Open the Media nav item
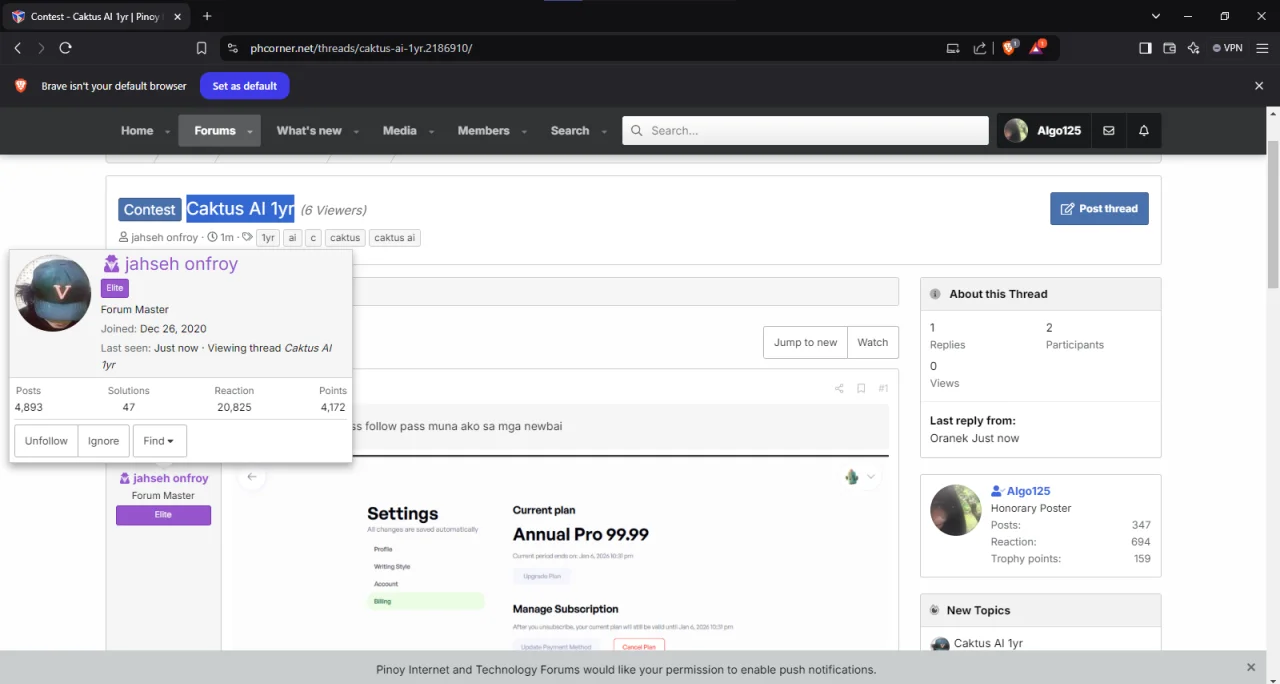The width and height of the screenshot is (1280, 684). point(399,131)
